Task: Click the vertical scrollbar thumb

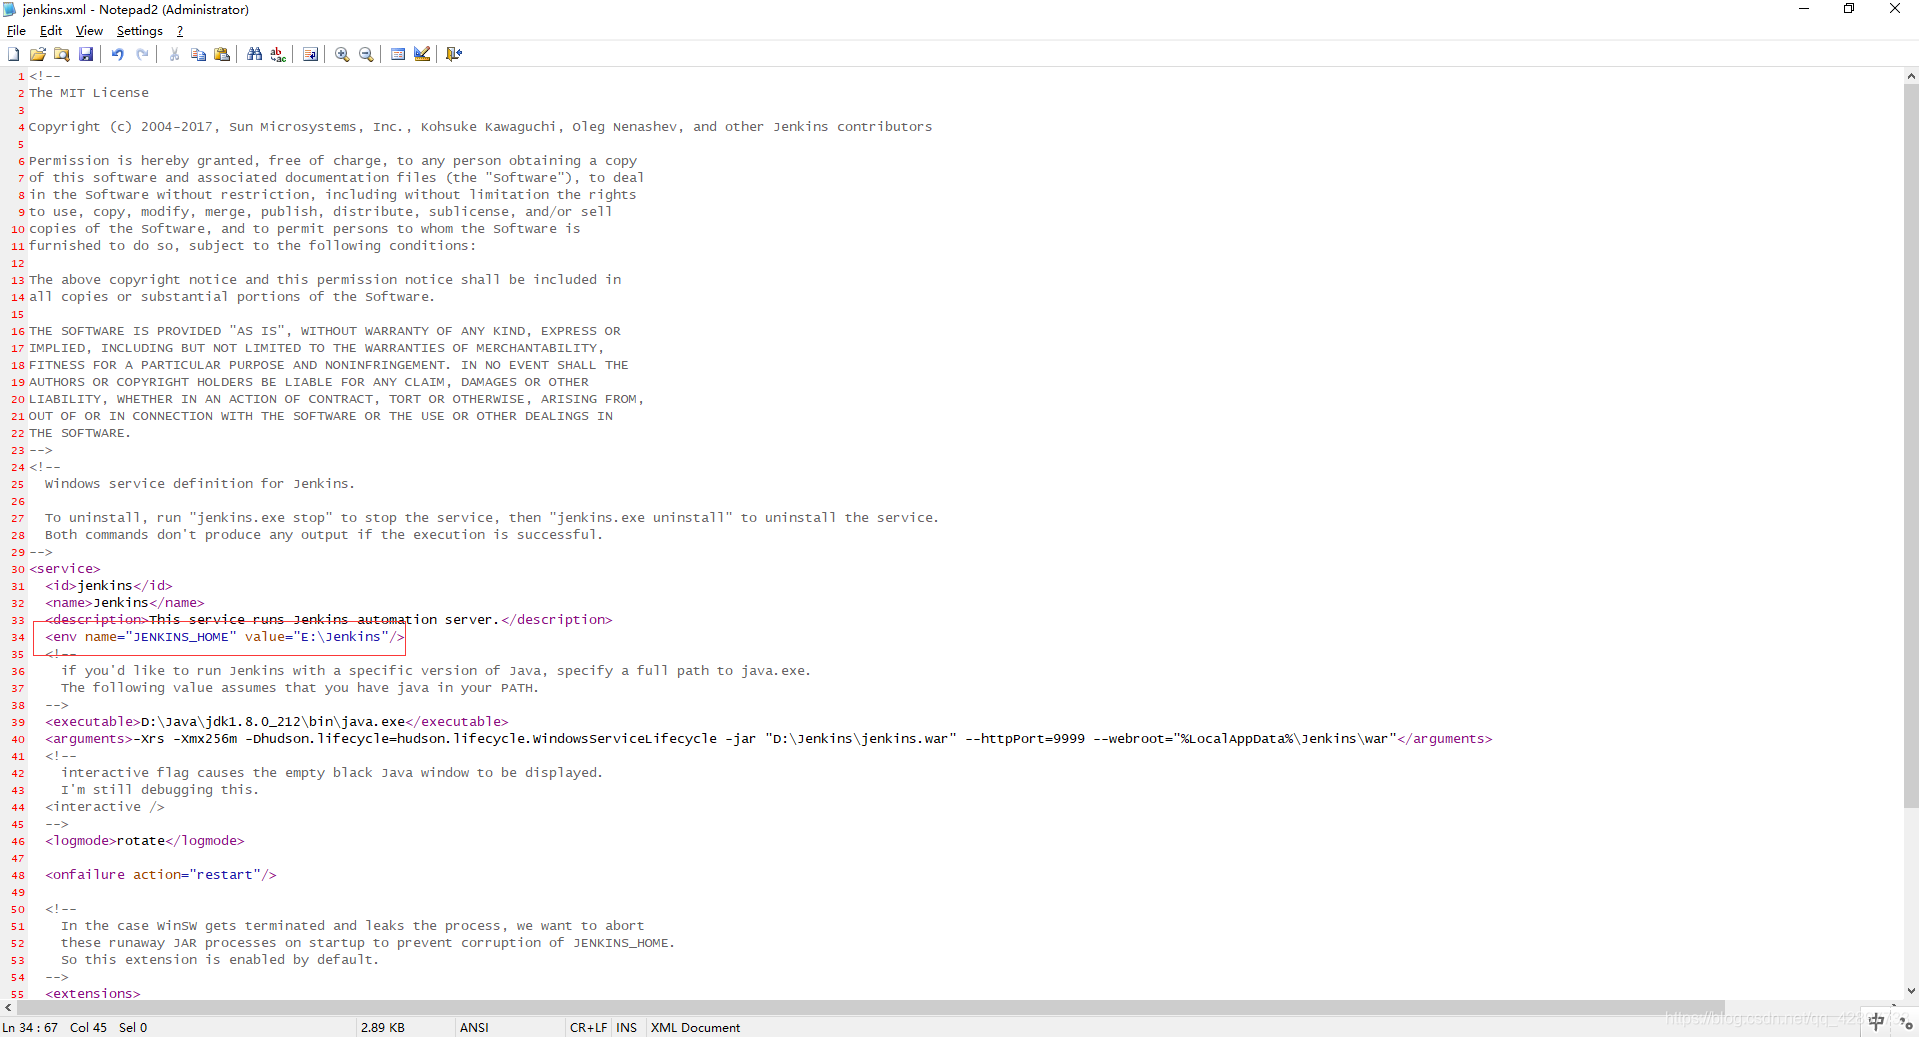Action: [1910, 445]
